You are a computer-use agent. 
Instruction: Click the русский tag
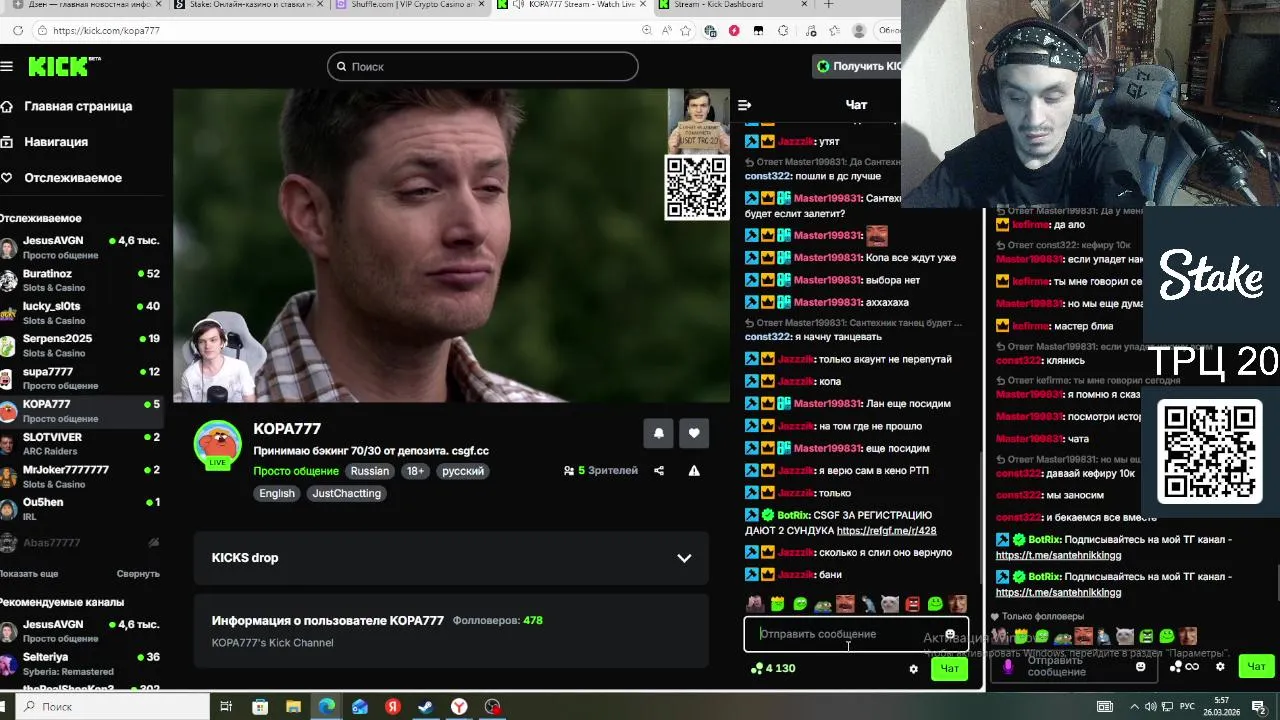[463, 471]
